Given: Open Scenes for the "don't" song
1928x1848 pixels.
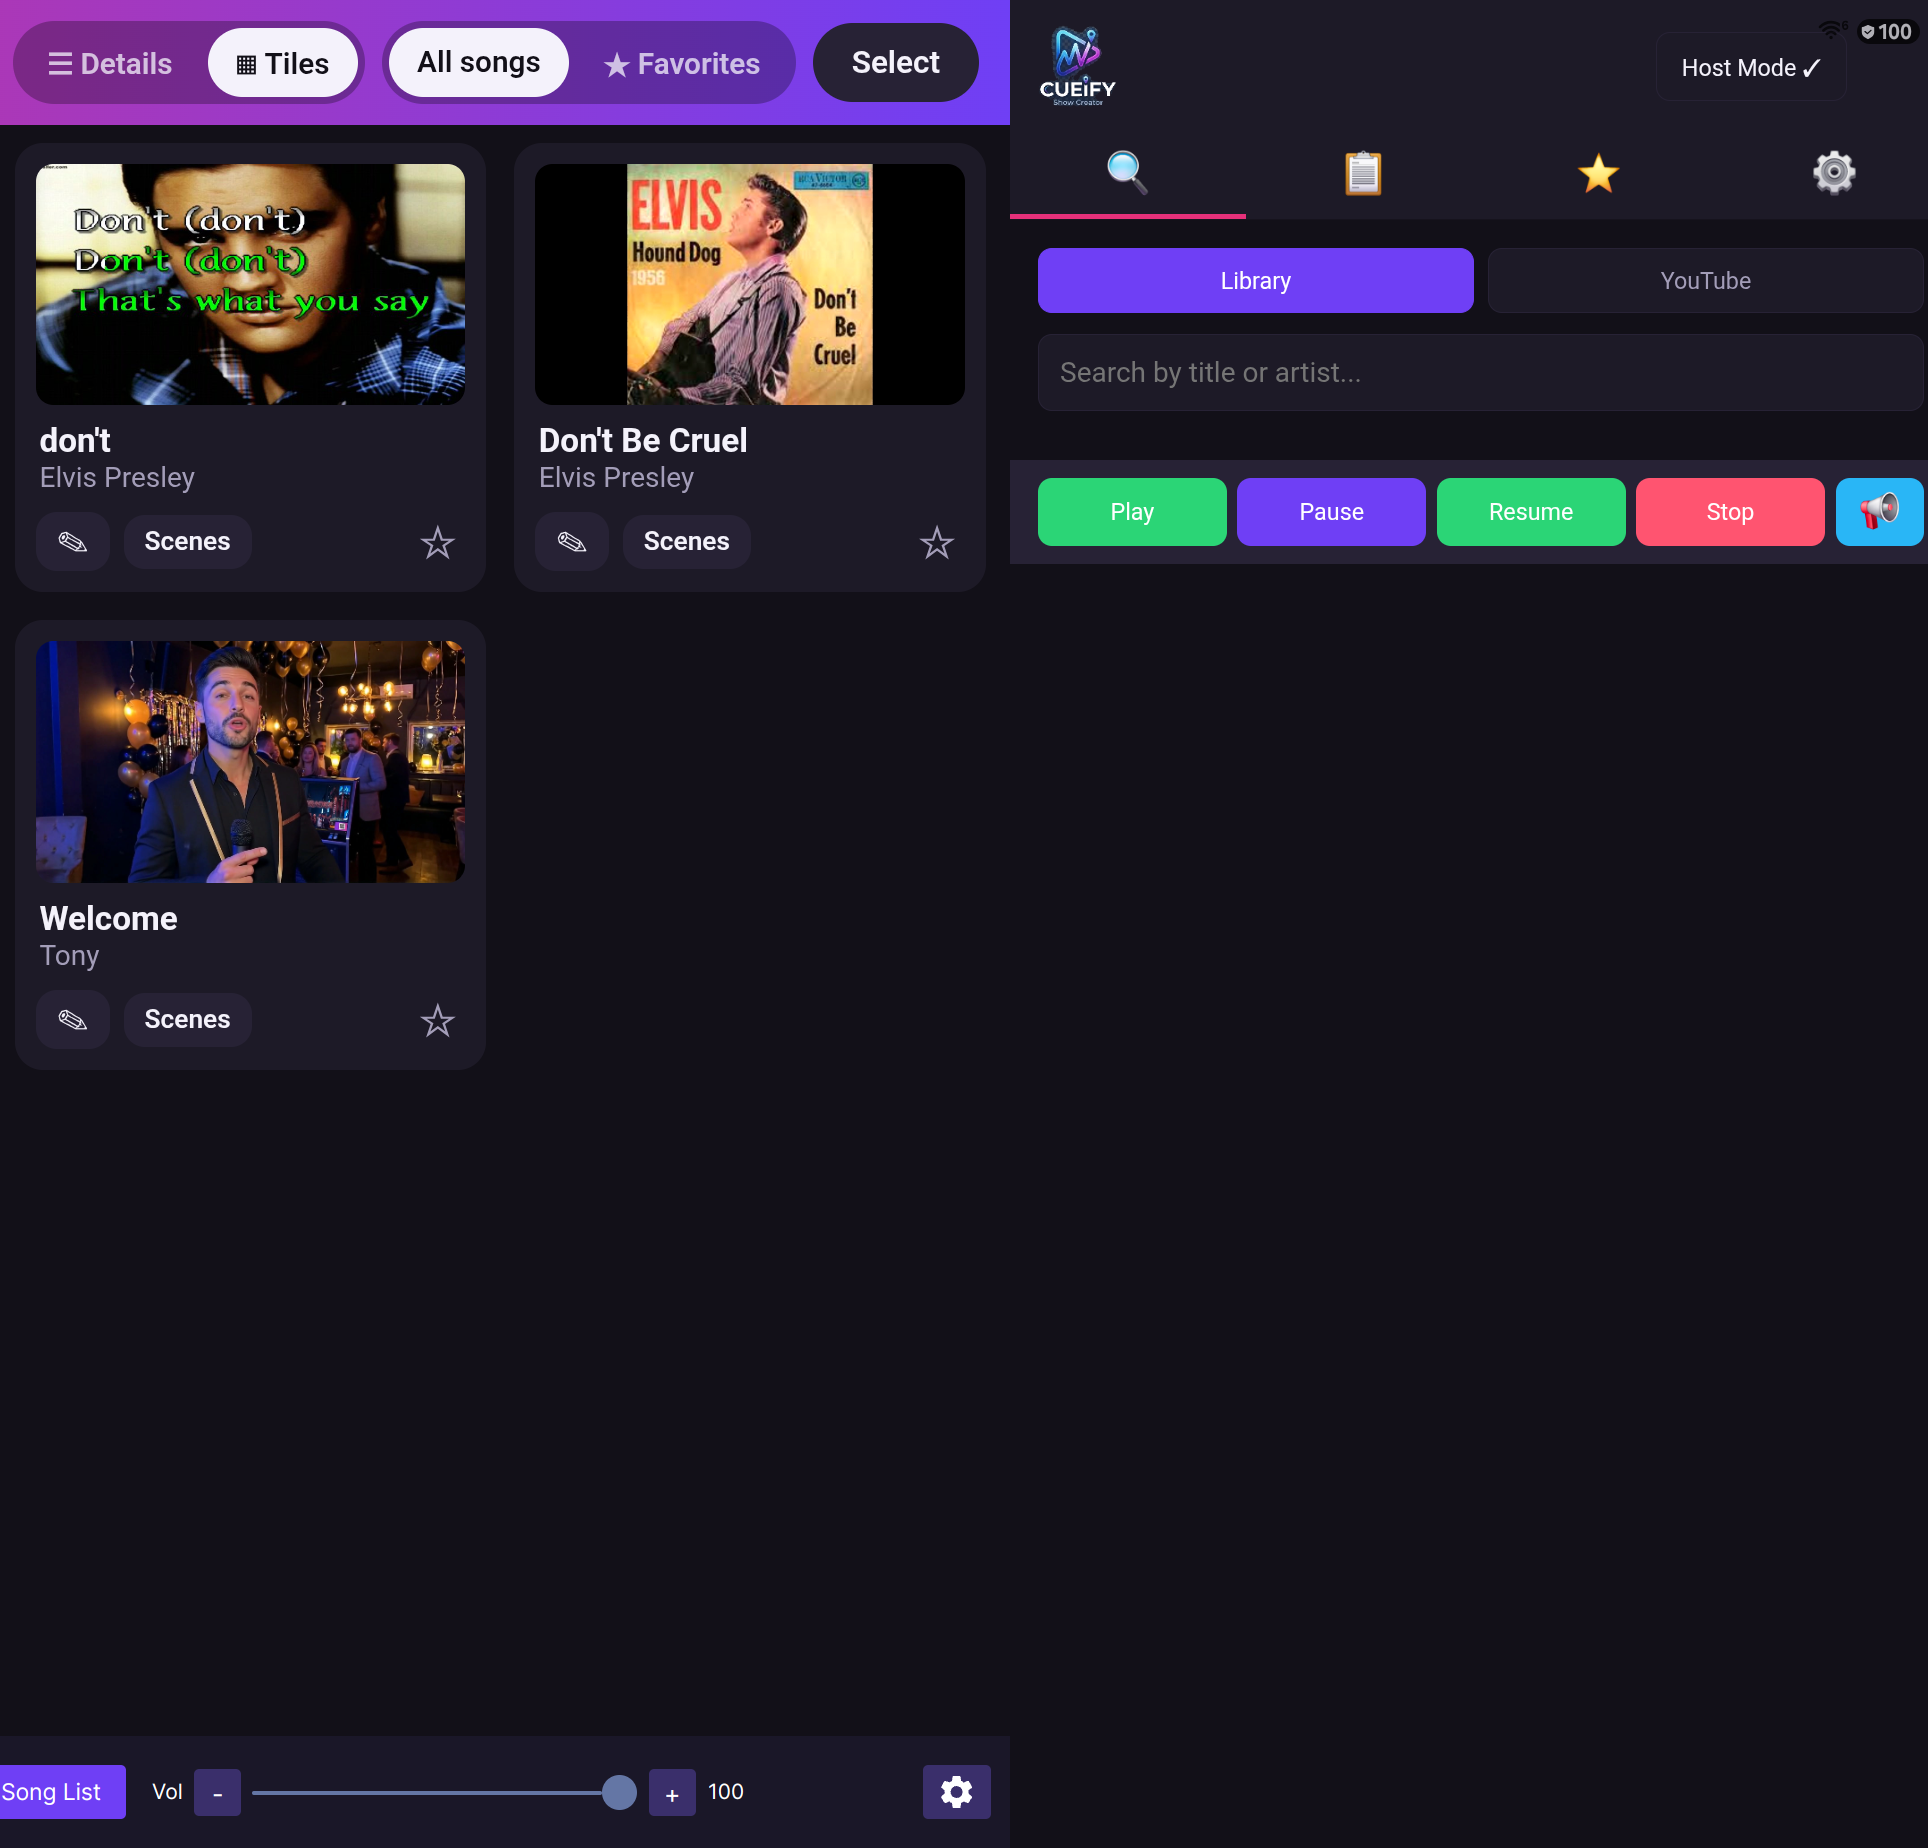Looking at the screenshot, I should click(x=187, y=542).
